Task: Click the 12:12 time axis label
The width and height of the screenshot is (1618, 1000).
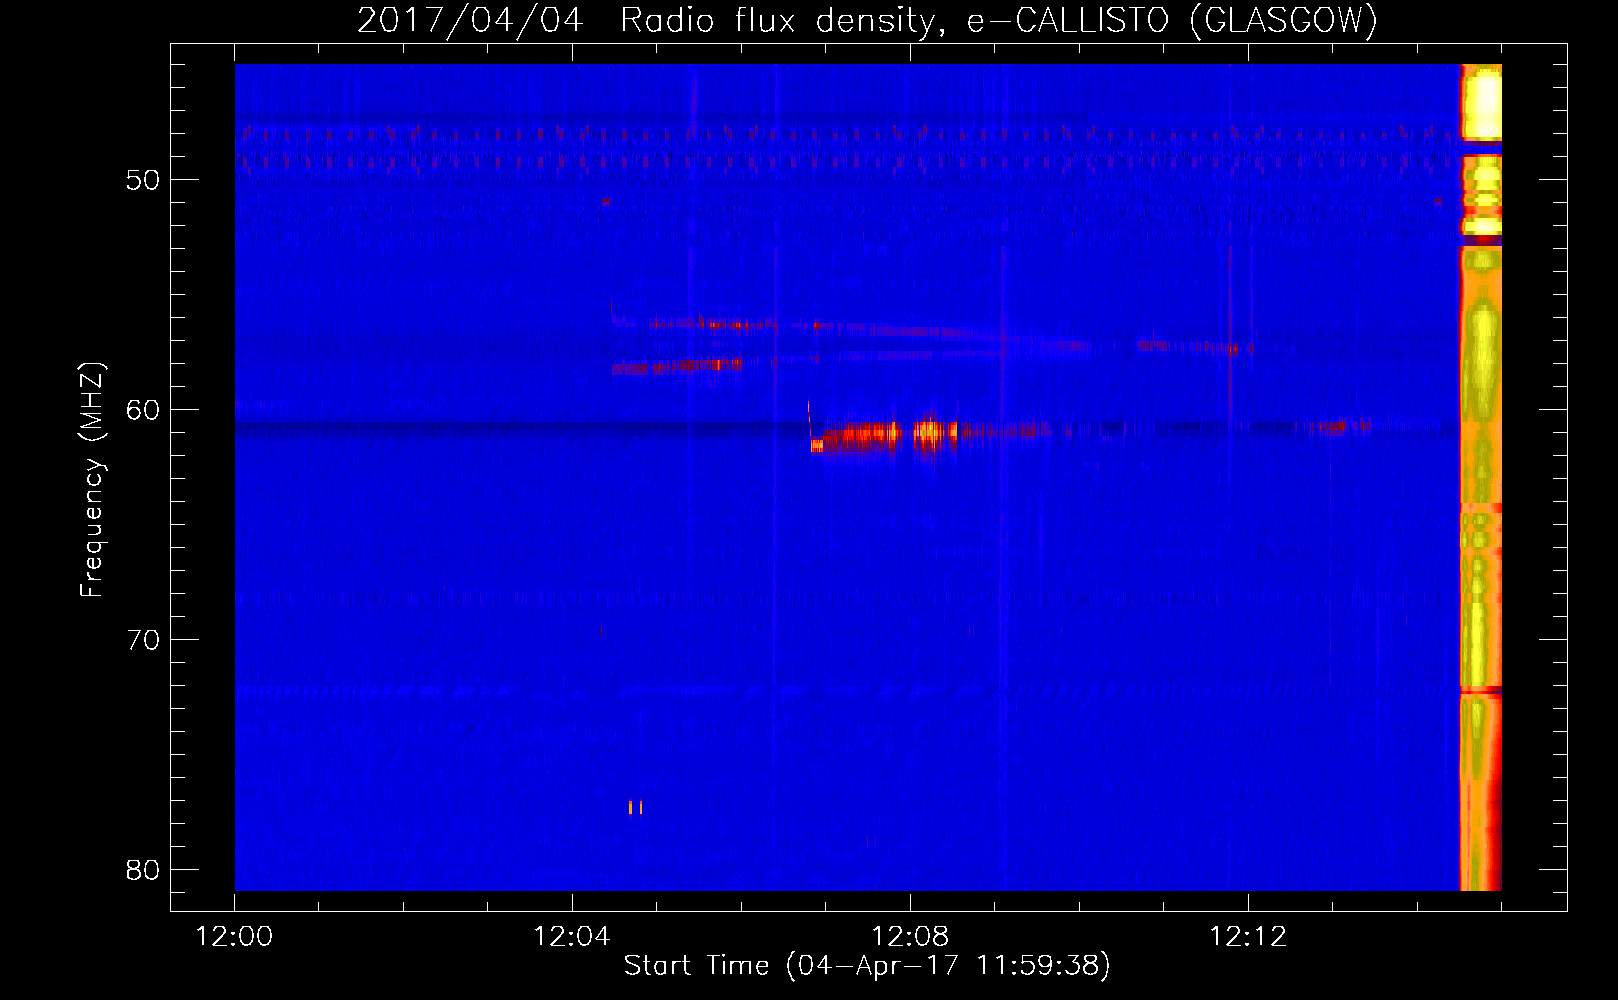Action: [x=1248, y=937]
